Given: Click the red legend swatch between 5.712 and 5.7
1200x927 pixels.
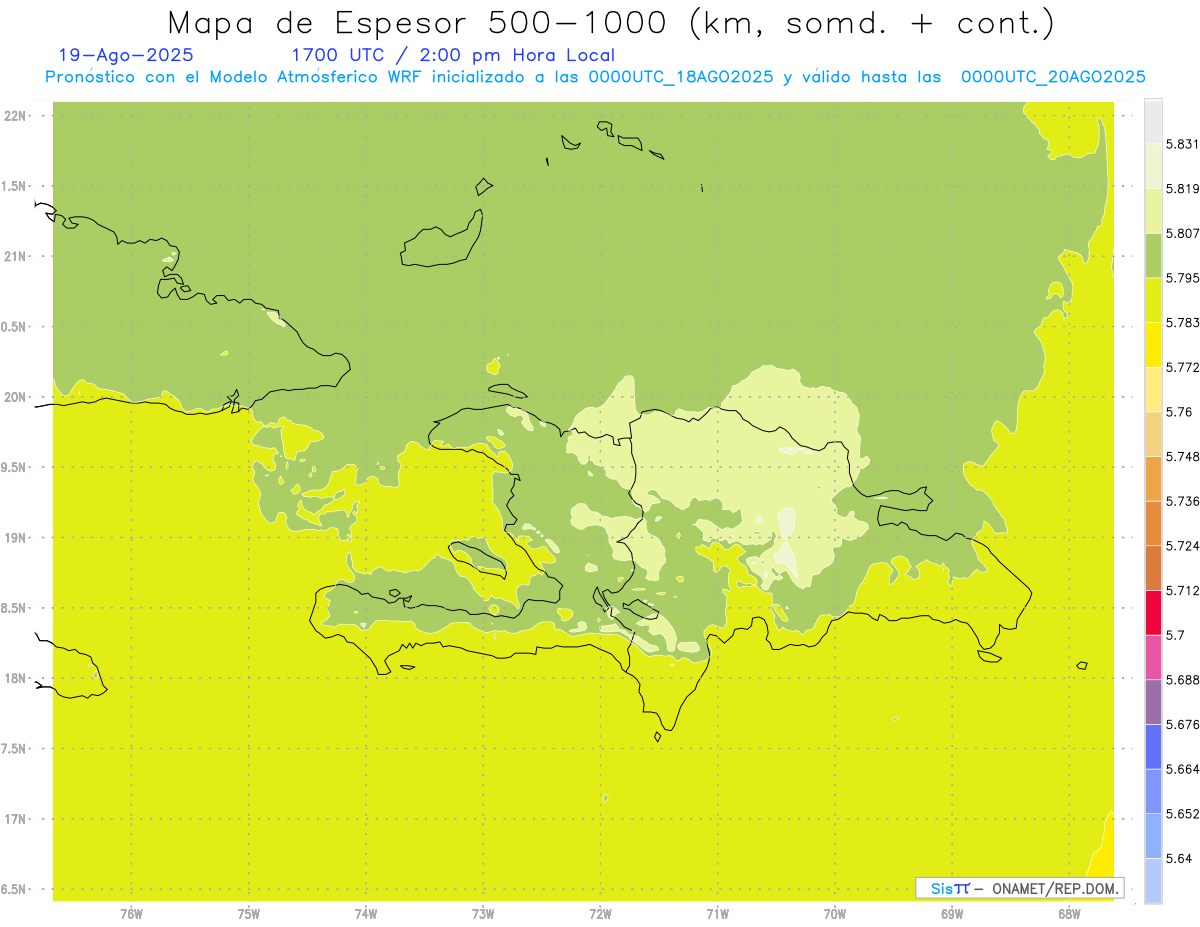Looking at the screenshot, I should 1153,612.
